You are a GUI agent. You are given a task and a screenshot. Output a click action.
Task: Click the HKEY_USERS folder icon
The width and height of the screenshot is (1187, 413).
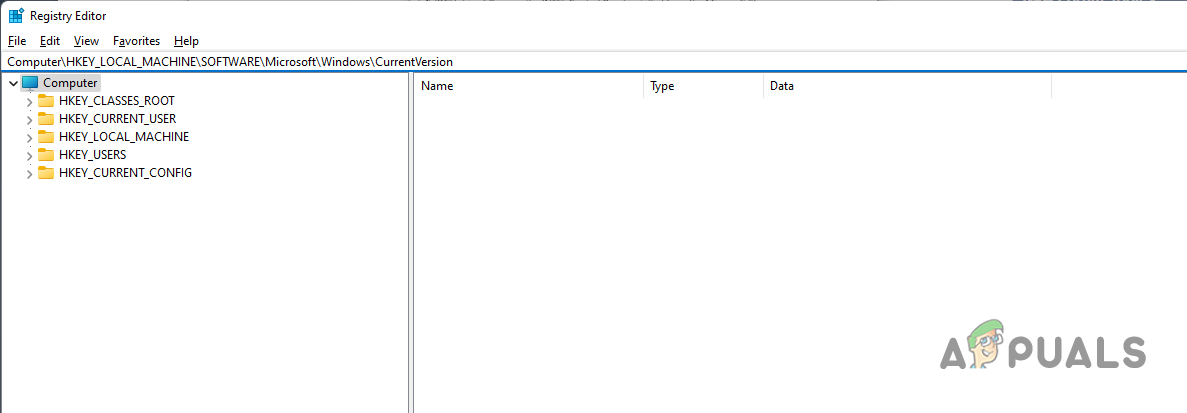point(46,154)
